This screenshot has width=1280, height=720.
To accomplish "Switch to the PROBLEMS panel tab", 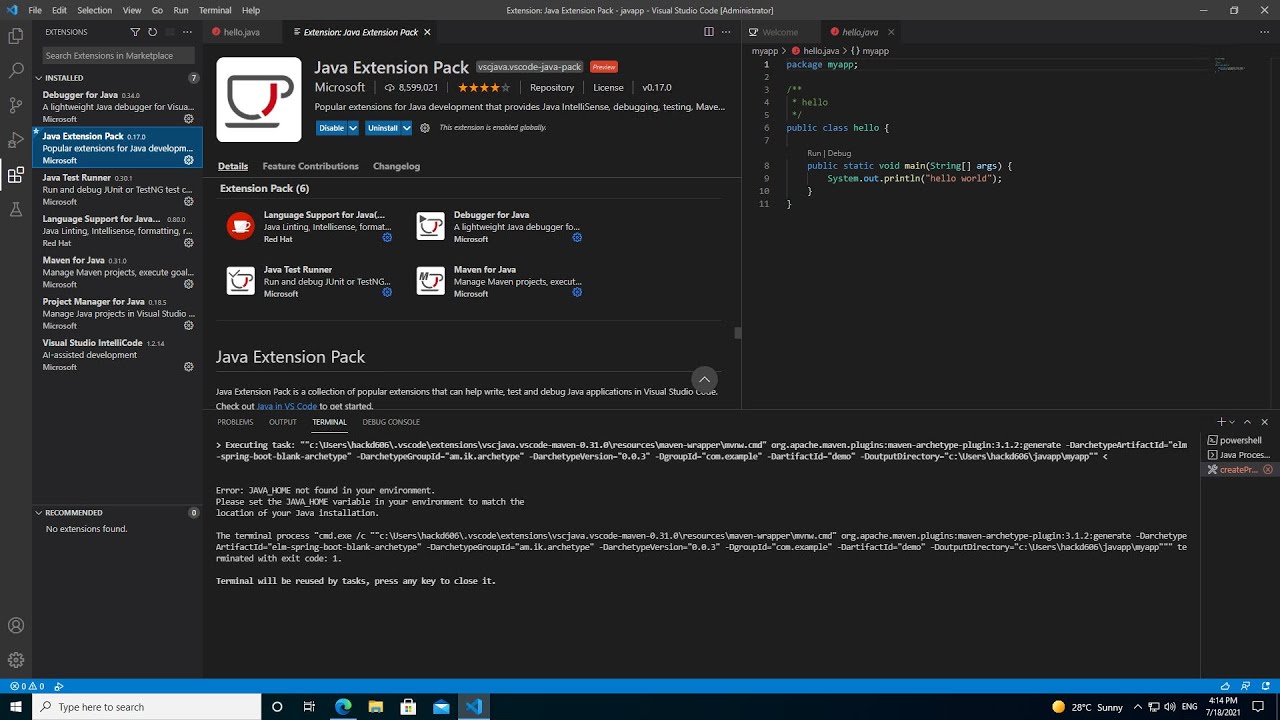I will coord(235,422).
